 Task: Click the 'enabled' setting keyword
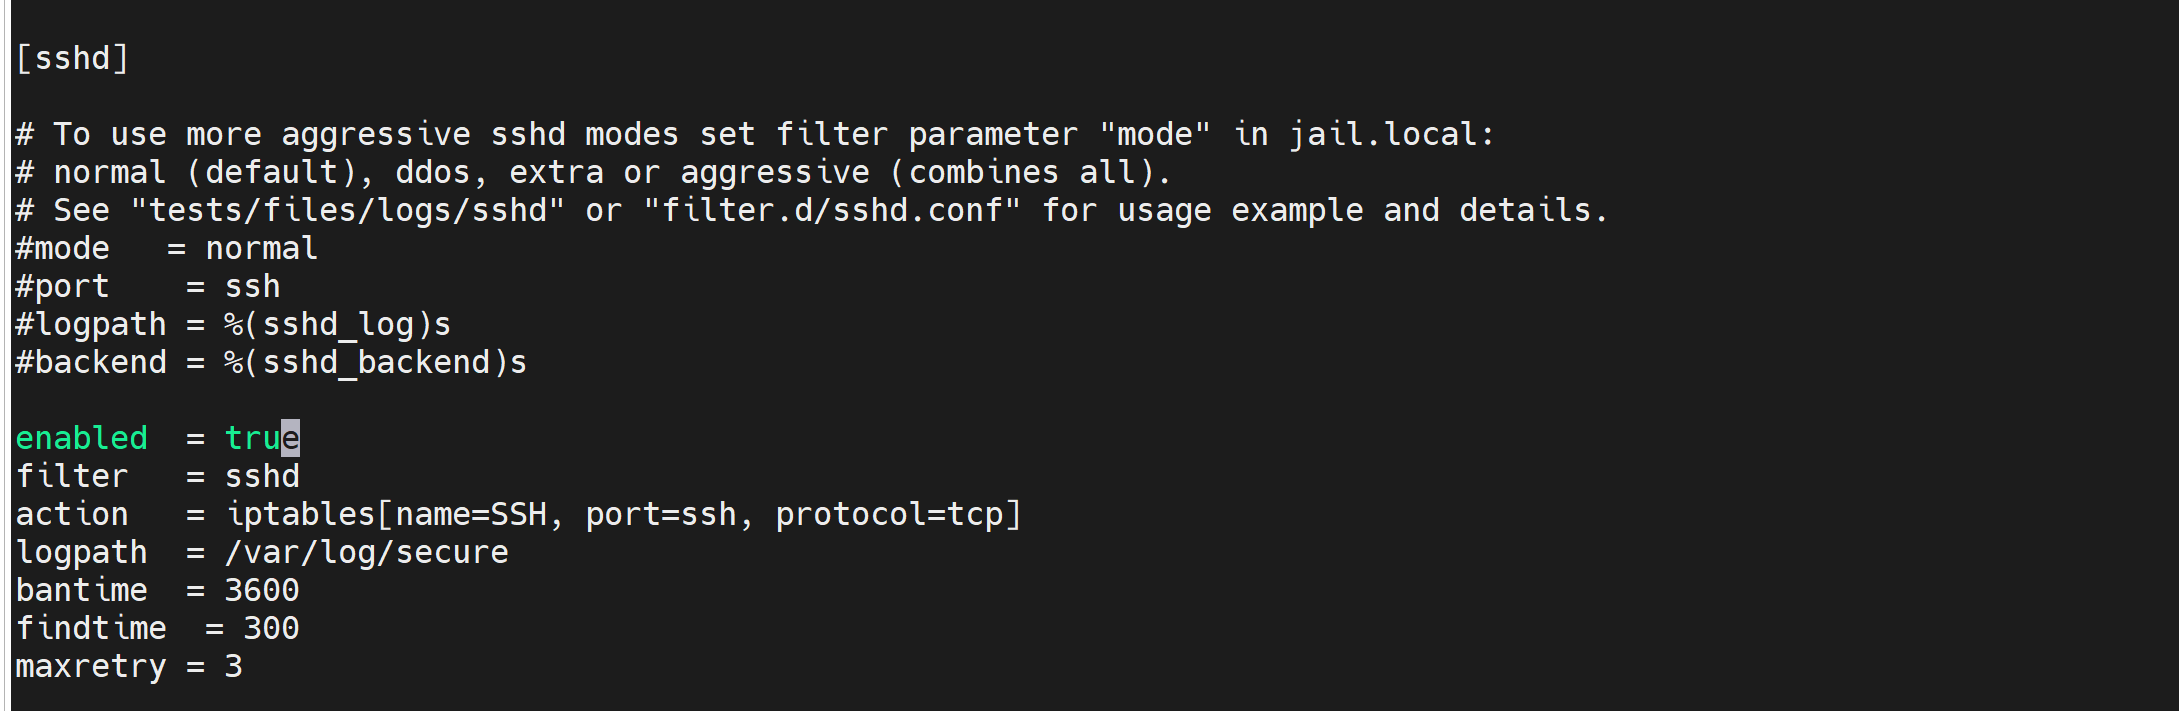pos(82,438)
